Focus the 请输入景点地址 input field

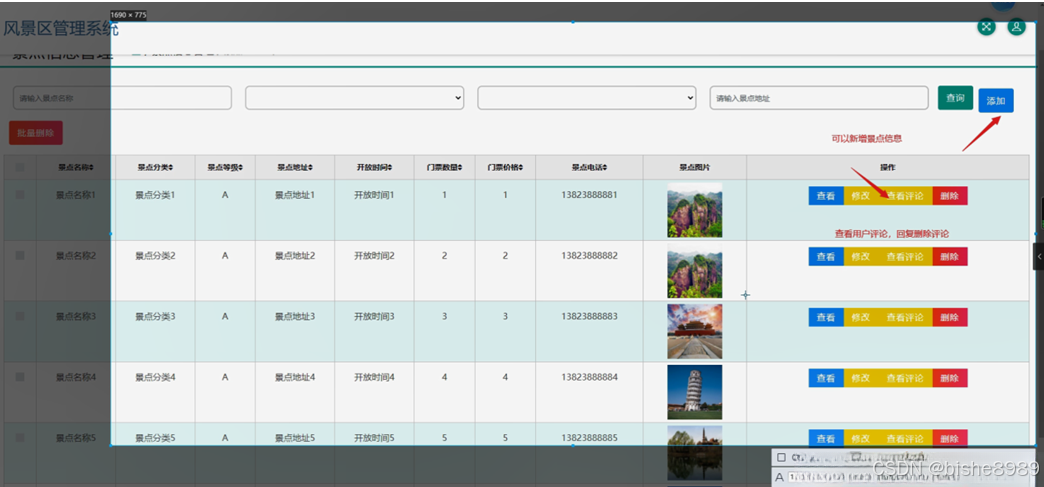(819, 98)
